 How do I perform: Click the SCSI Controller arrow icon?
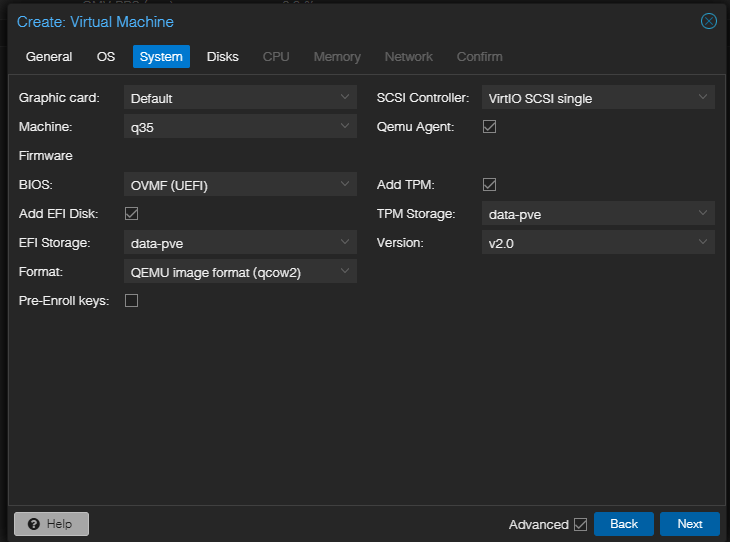[x=703, y=97]
